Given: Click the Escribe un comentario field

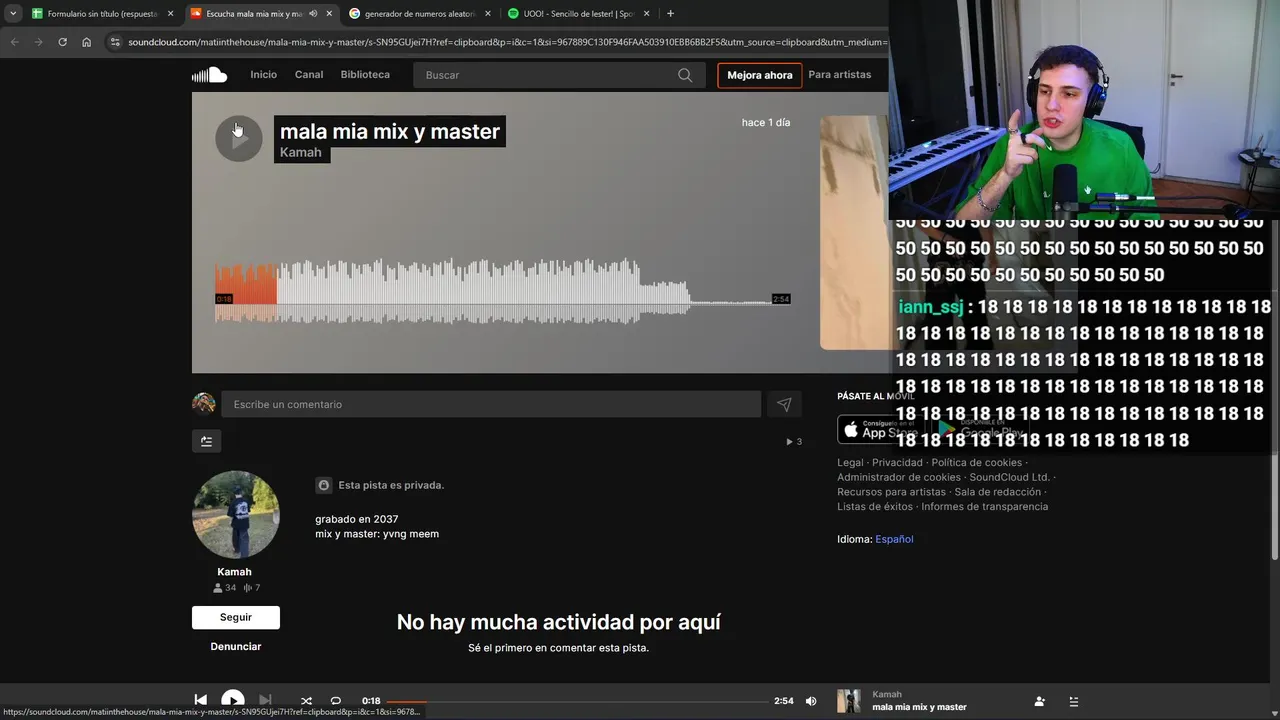Looking at the screenshot, I should (x=491, y=404).
